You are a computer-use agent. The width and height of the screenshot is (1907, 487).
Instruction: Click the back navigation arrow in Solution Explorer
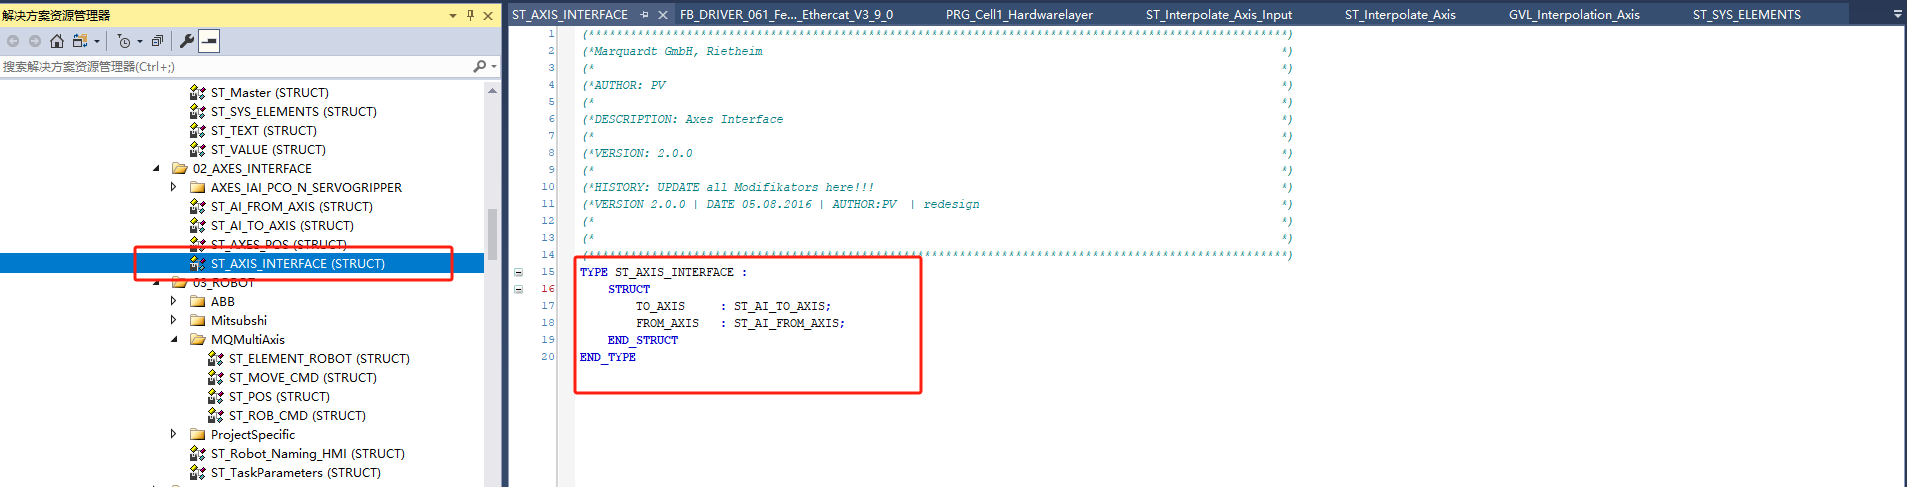click(x=13, y=41)
